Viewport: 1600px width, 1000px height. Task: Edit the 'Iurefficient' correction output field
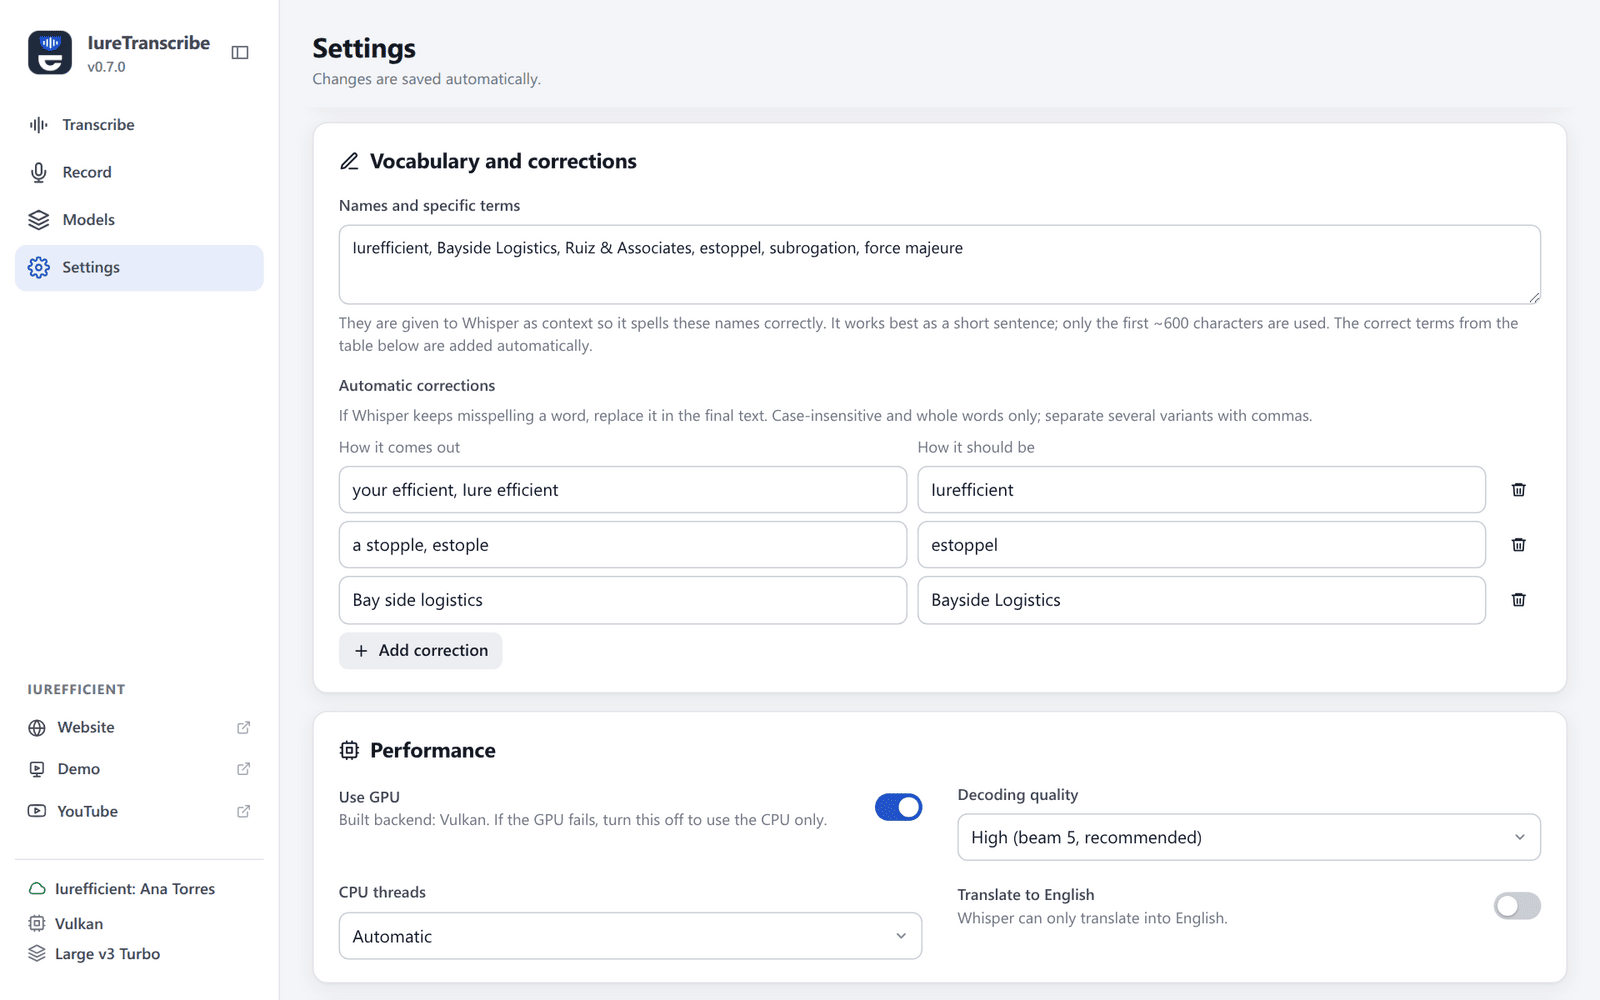1201,490
